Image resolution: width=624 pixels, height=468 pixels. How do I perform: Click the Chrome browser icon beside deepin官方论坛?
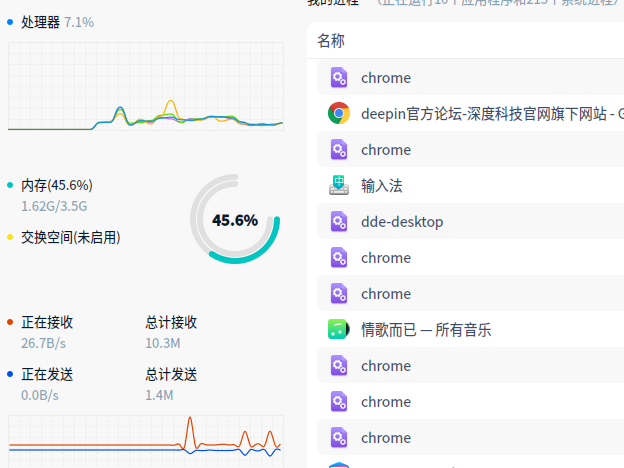click(x=338, y=113)
